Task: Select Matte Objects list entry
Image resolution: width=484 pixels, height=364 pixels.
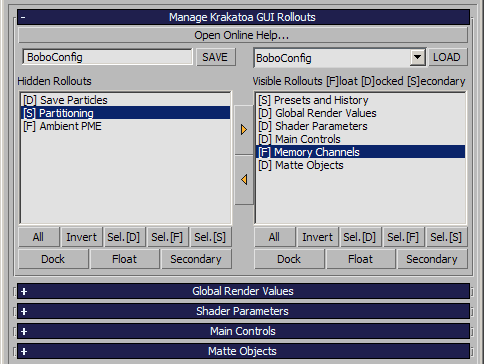Action: [x=361, y=165]
